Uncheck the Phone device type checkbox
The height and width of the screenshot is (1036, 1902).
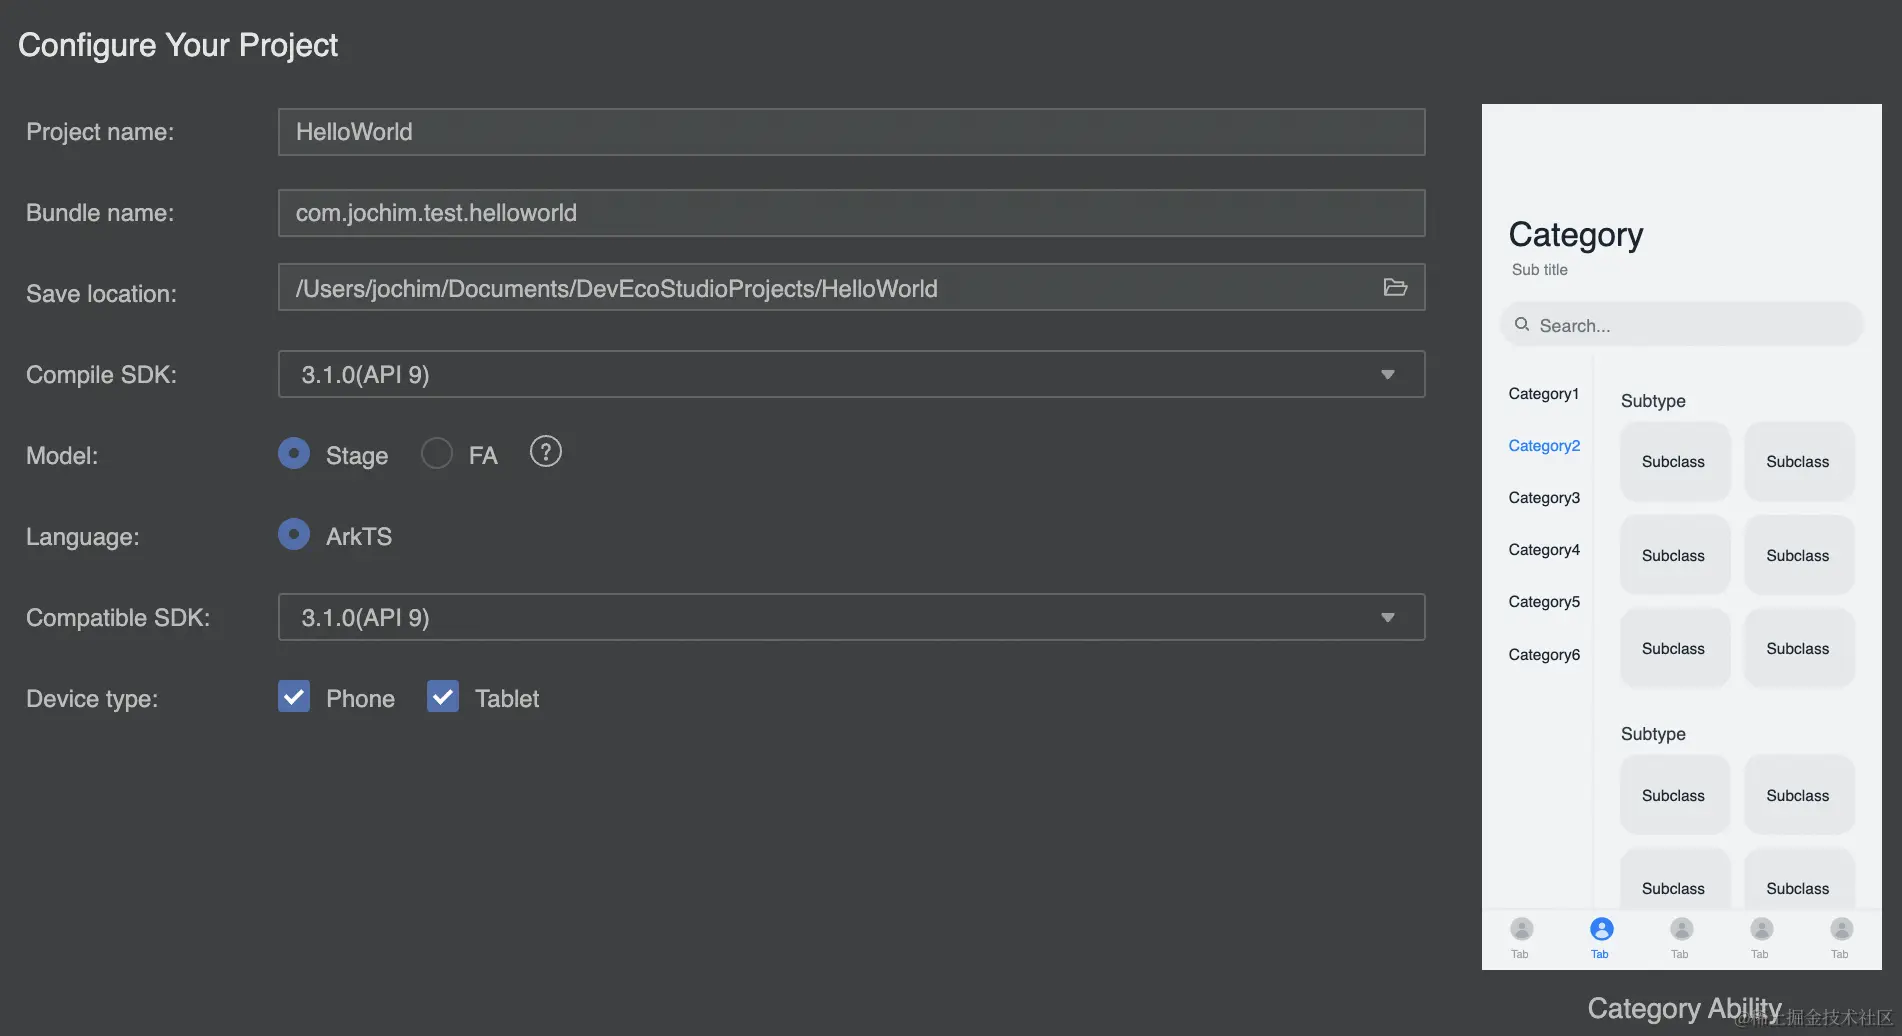click(294, 696)
